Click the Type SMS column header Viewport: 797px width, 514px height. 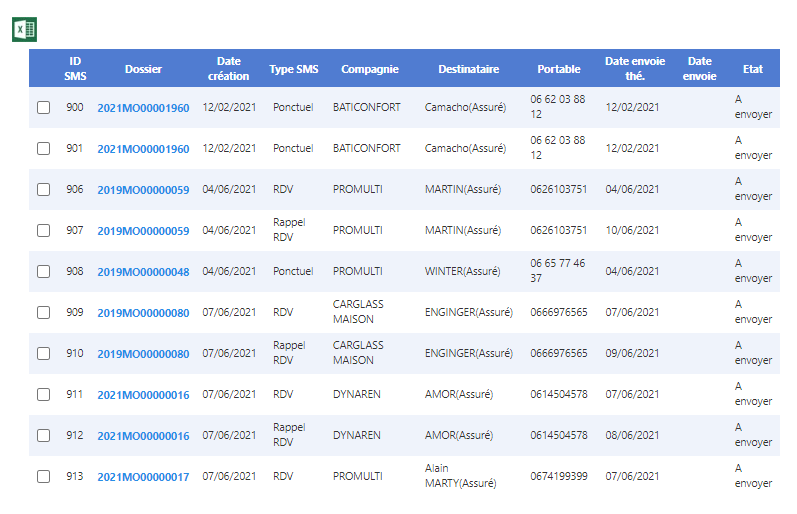tap(294, 69)
